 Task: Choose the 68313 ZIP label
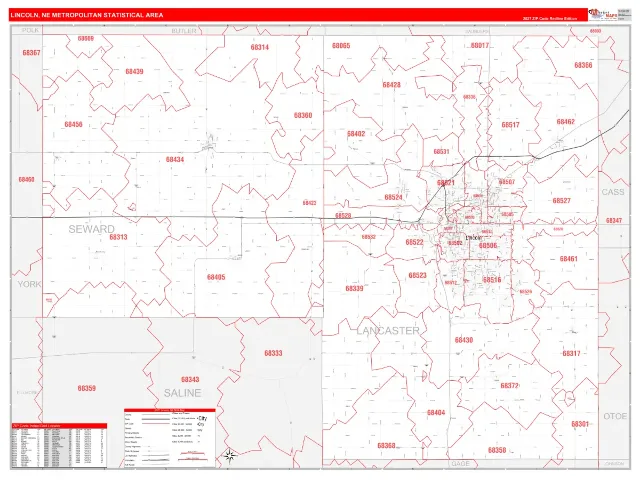(x=118, y=237)
